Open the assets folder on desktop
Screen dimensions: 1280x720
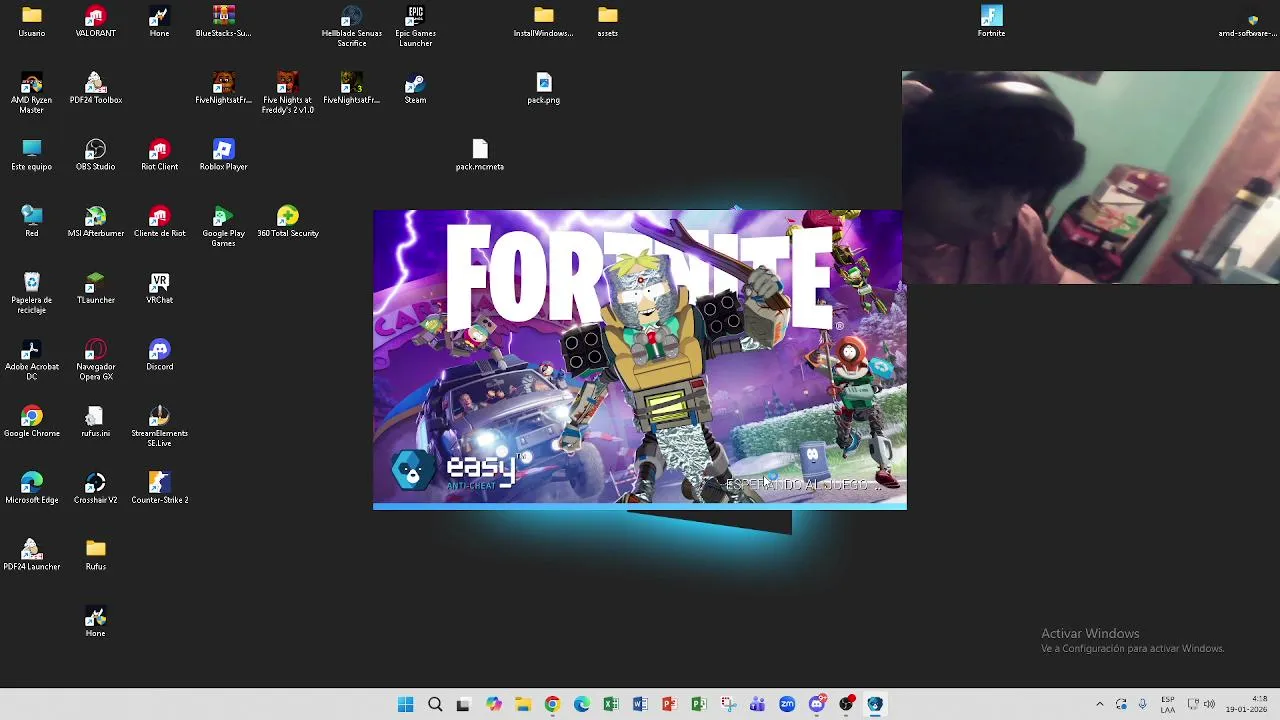pos(607,21)
